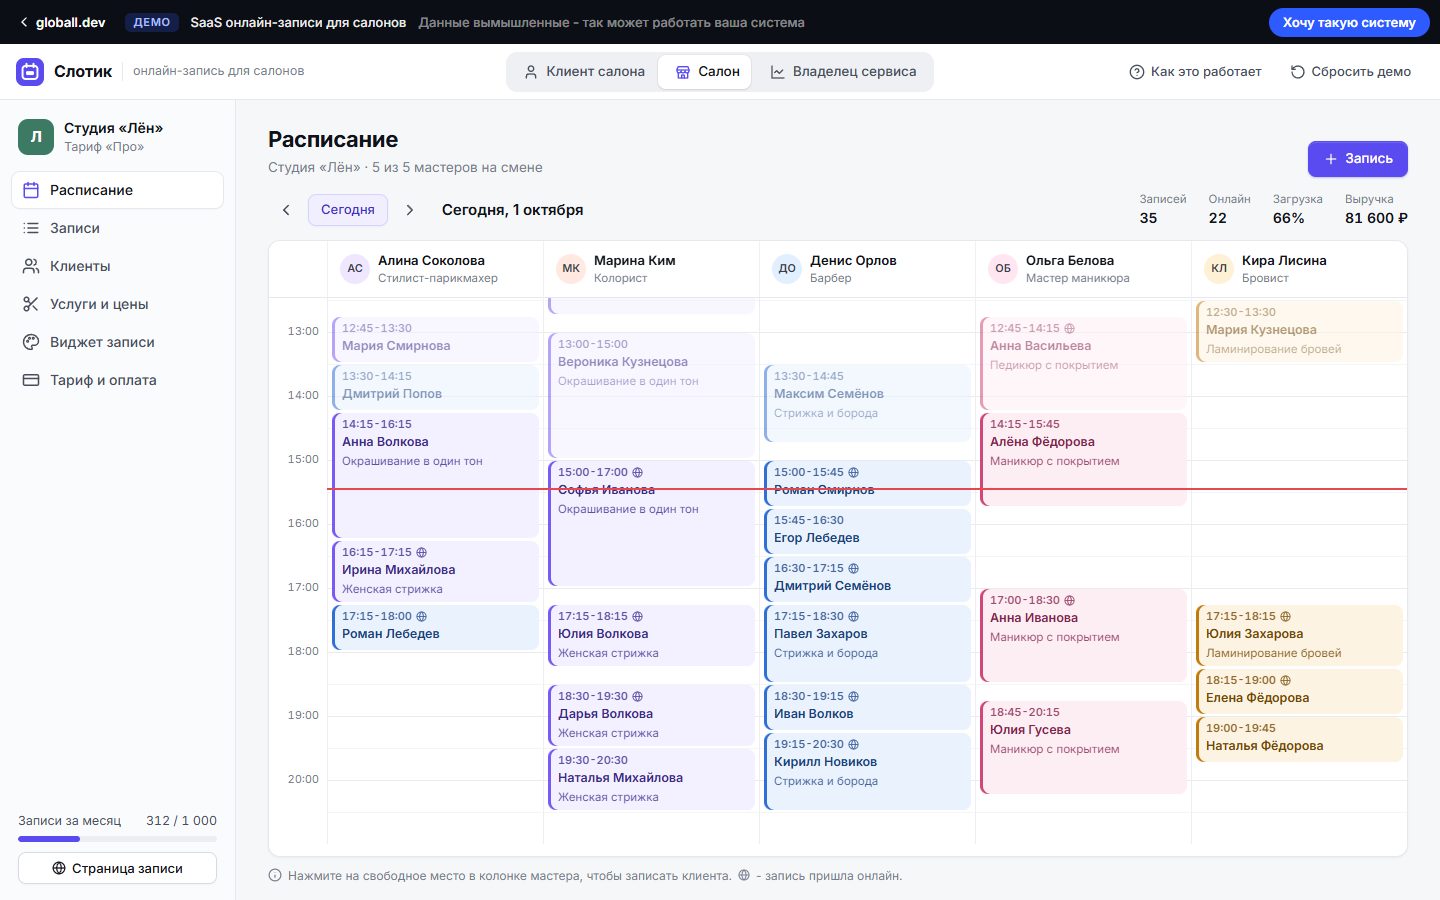Click the Записи за месяц progress bar
The width and height of the screenshot is (1440, 900).
[x=117, y=839]
